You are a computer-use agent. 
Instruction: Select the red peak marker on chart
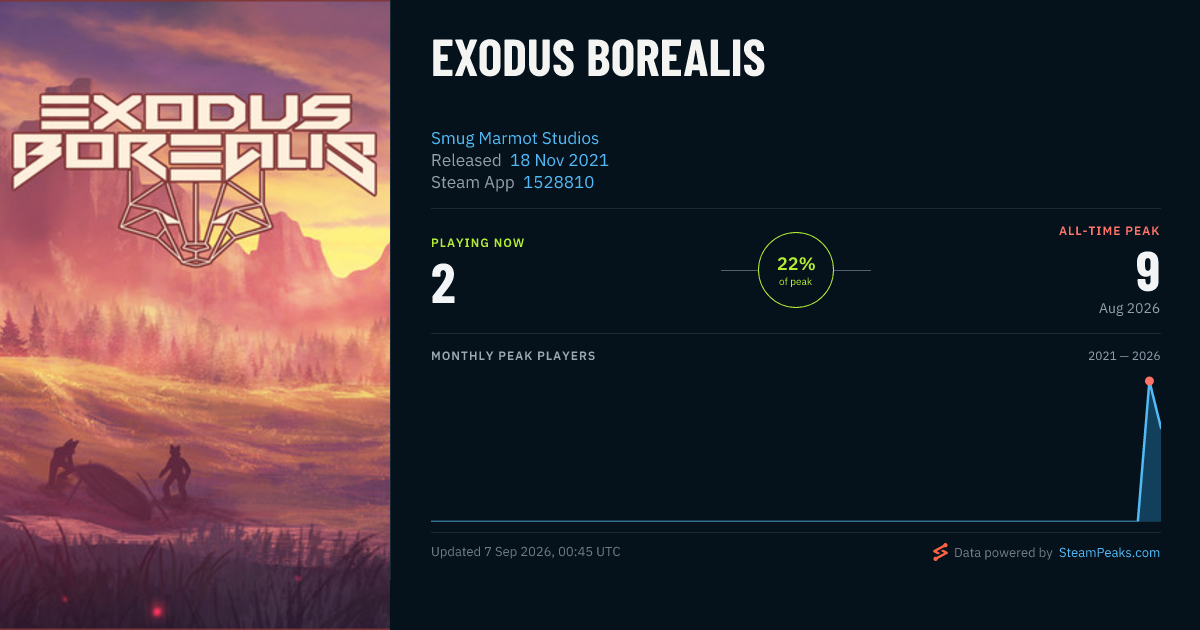[x=1149, y=381]
